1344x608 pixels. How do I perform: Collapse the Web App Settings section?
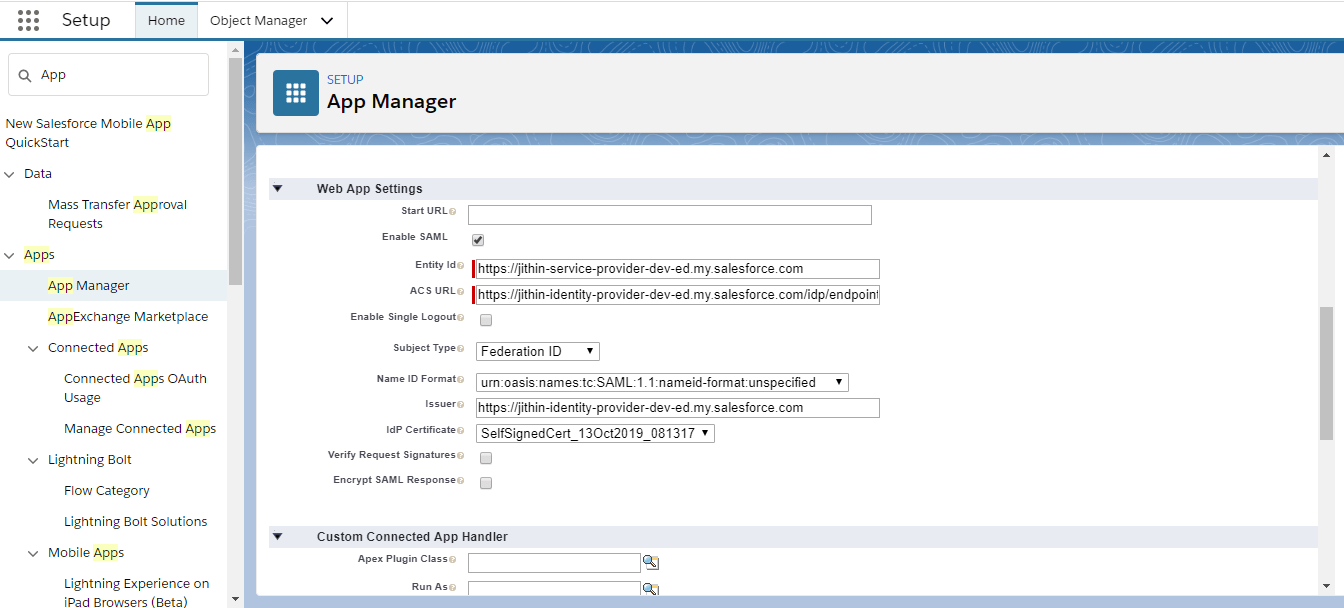click(x=278, y=188)
